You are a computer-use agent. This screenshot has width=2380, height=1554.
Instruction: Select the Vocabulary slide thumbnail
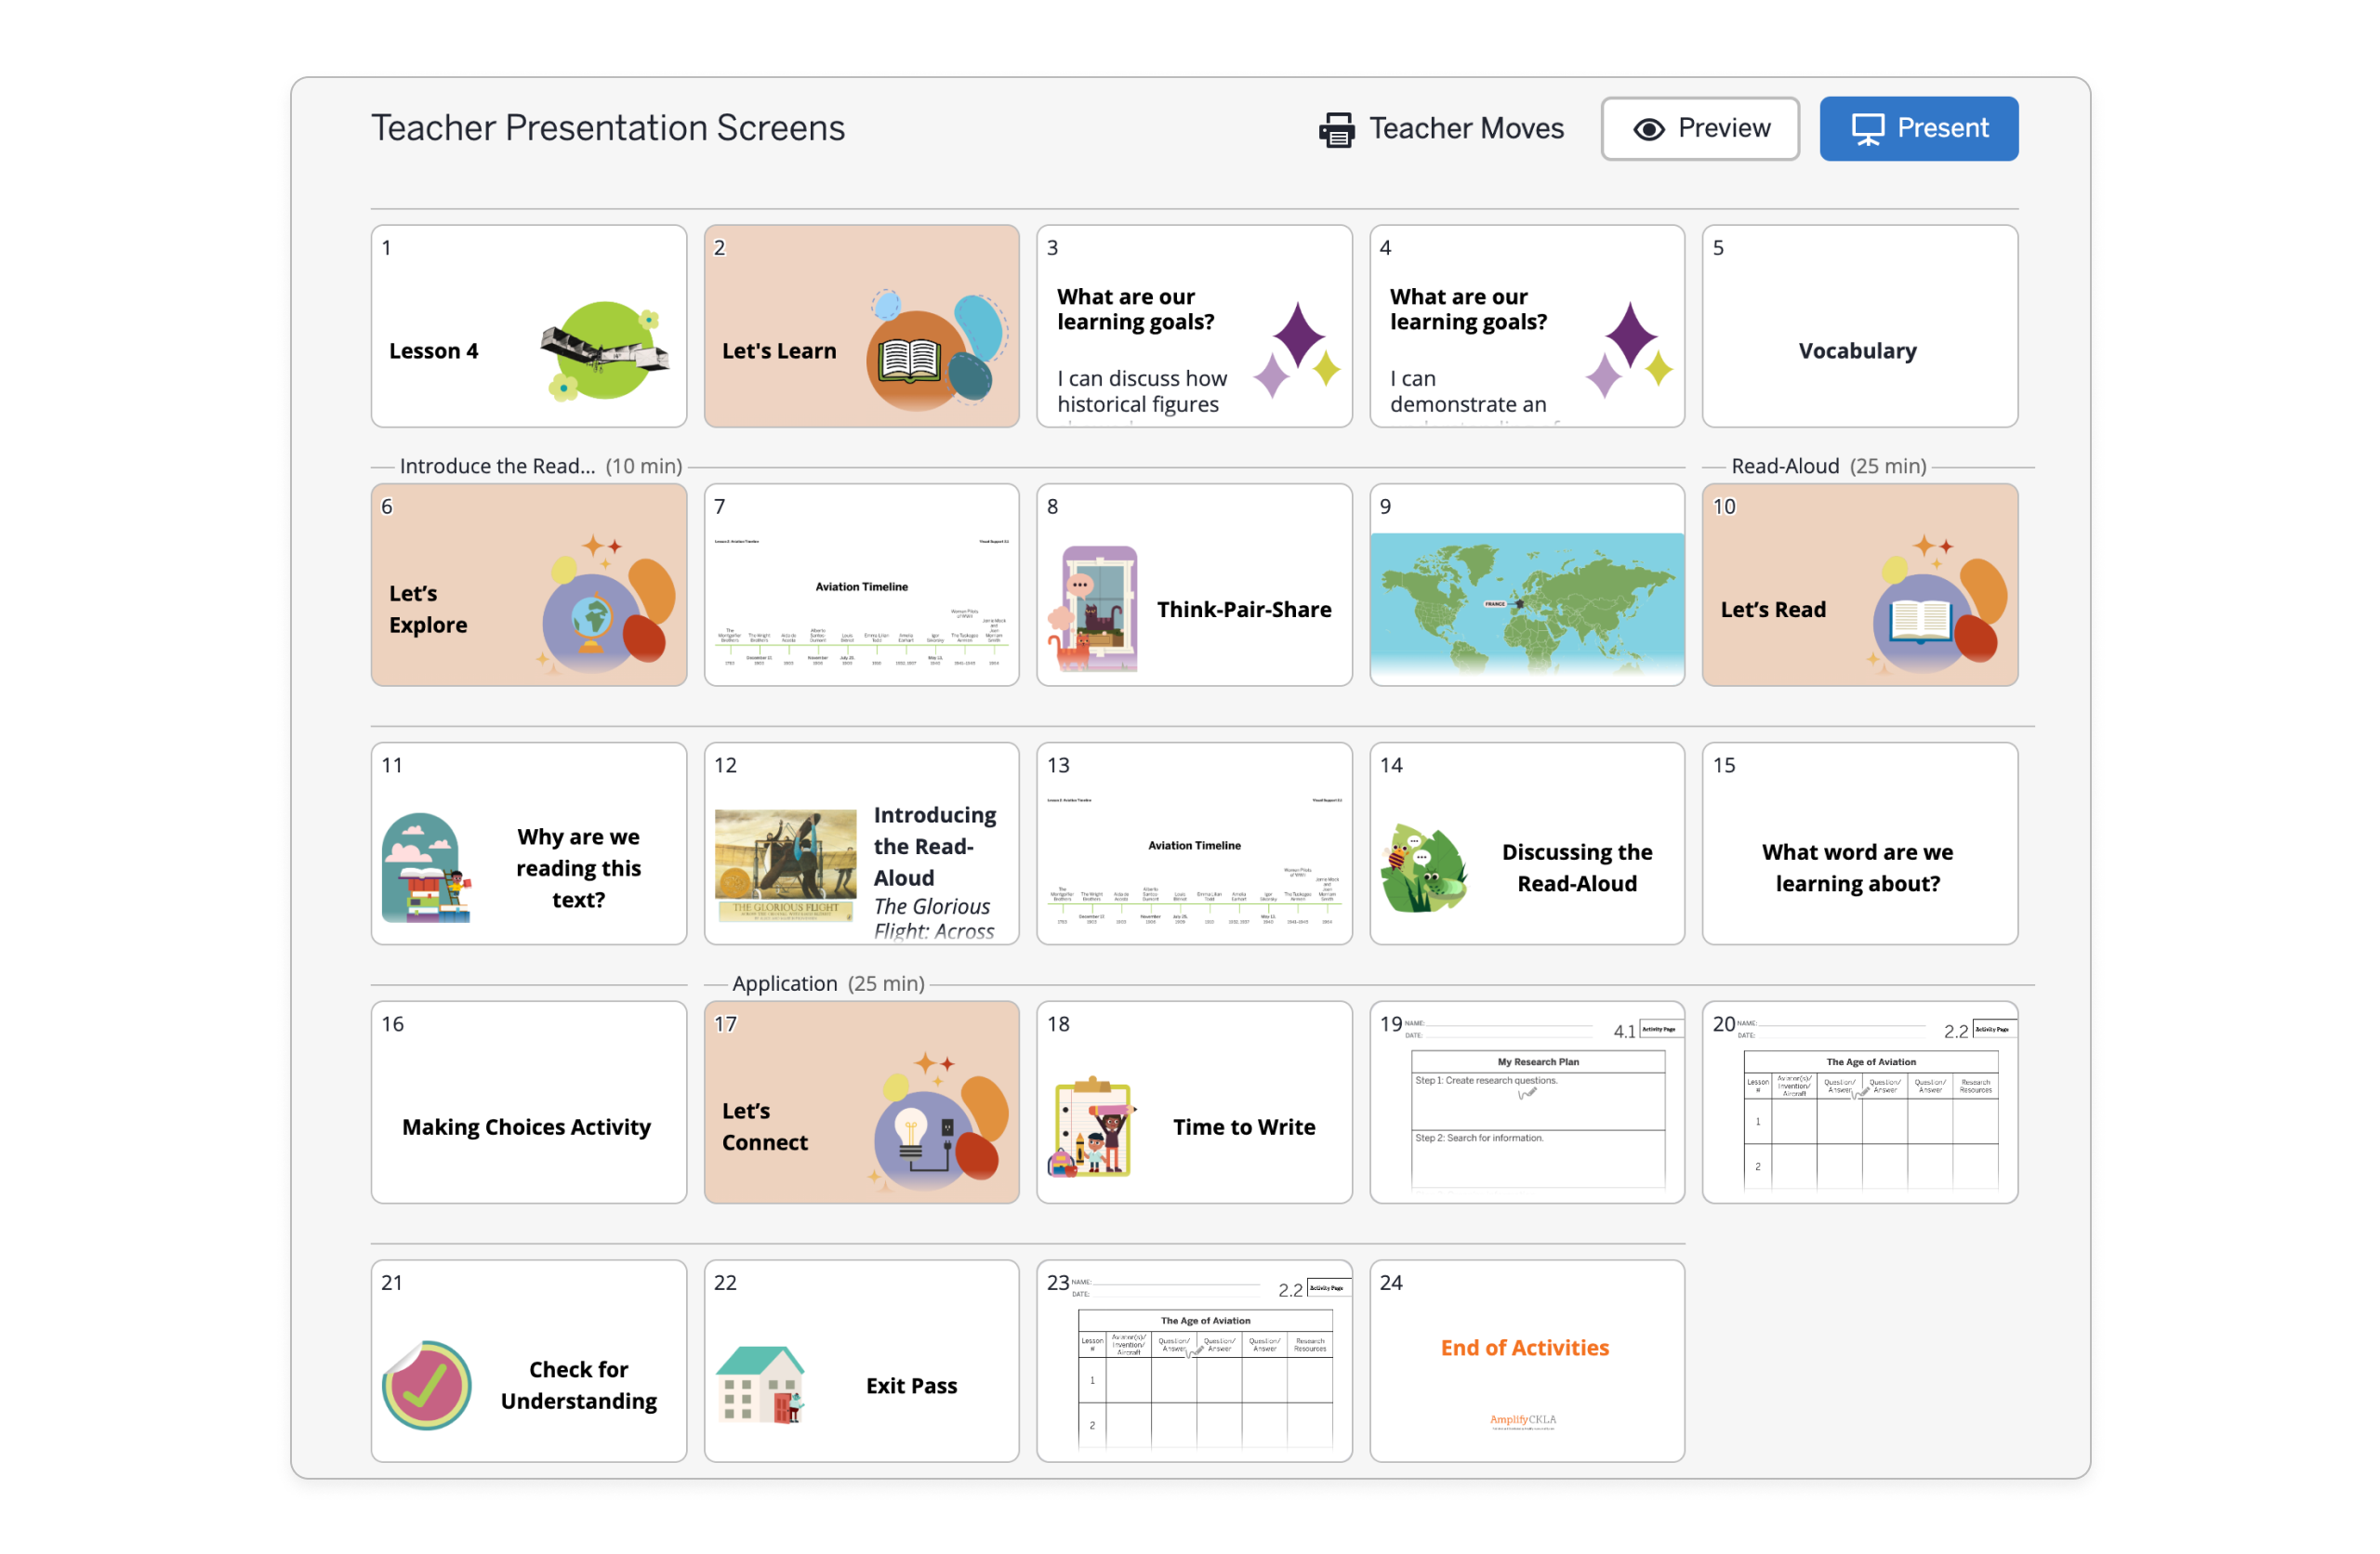[1859, 326]
